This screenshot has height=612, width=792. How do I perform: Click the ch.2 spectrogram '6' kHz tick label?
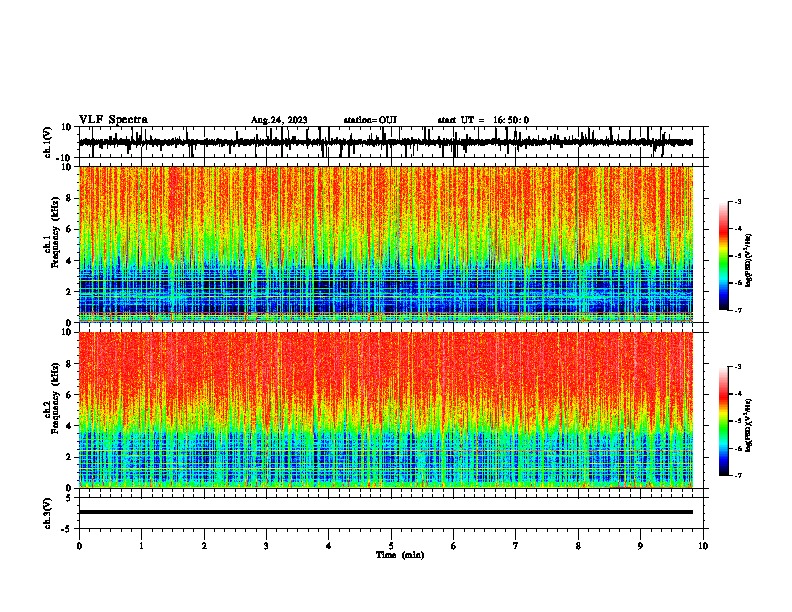click(69, 395)
